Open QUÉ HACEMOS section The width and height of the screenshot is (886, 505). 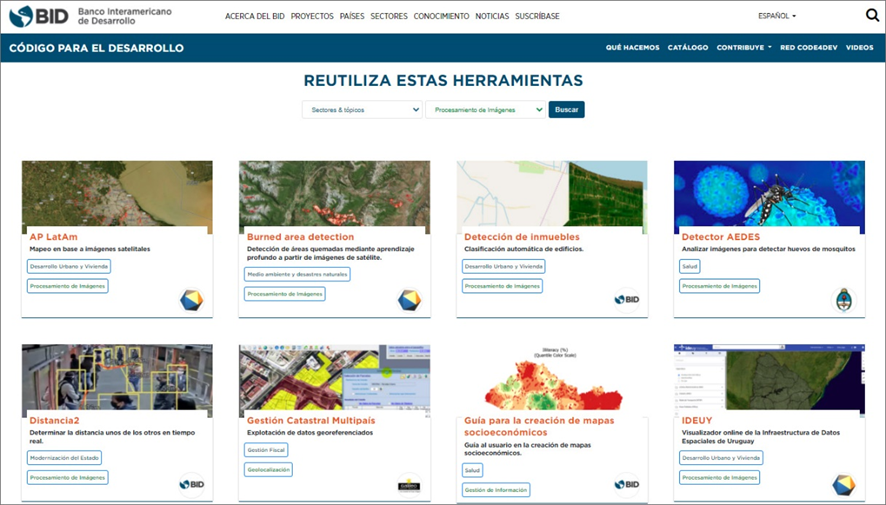tap(632, 47)
